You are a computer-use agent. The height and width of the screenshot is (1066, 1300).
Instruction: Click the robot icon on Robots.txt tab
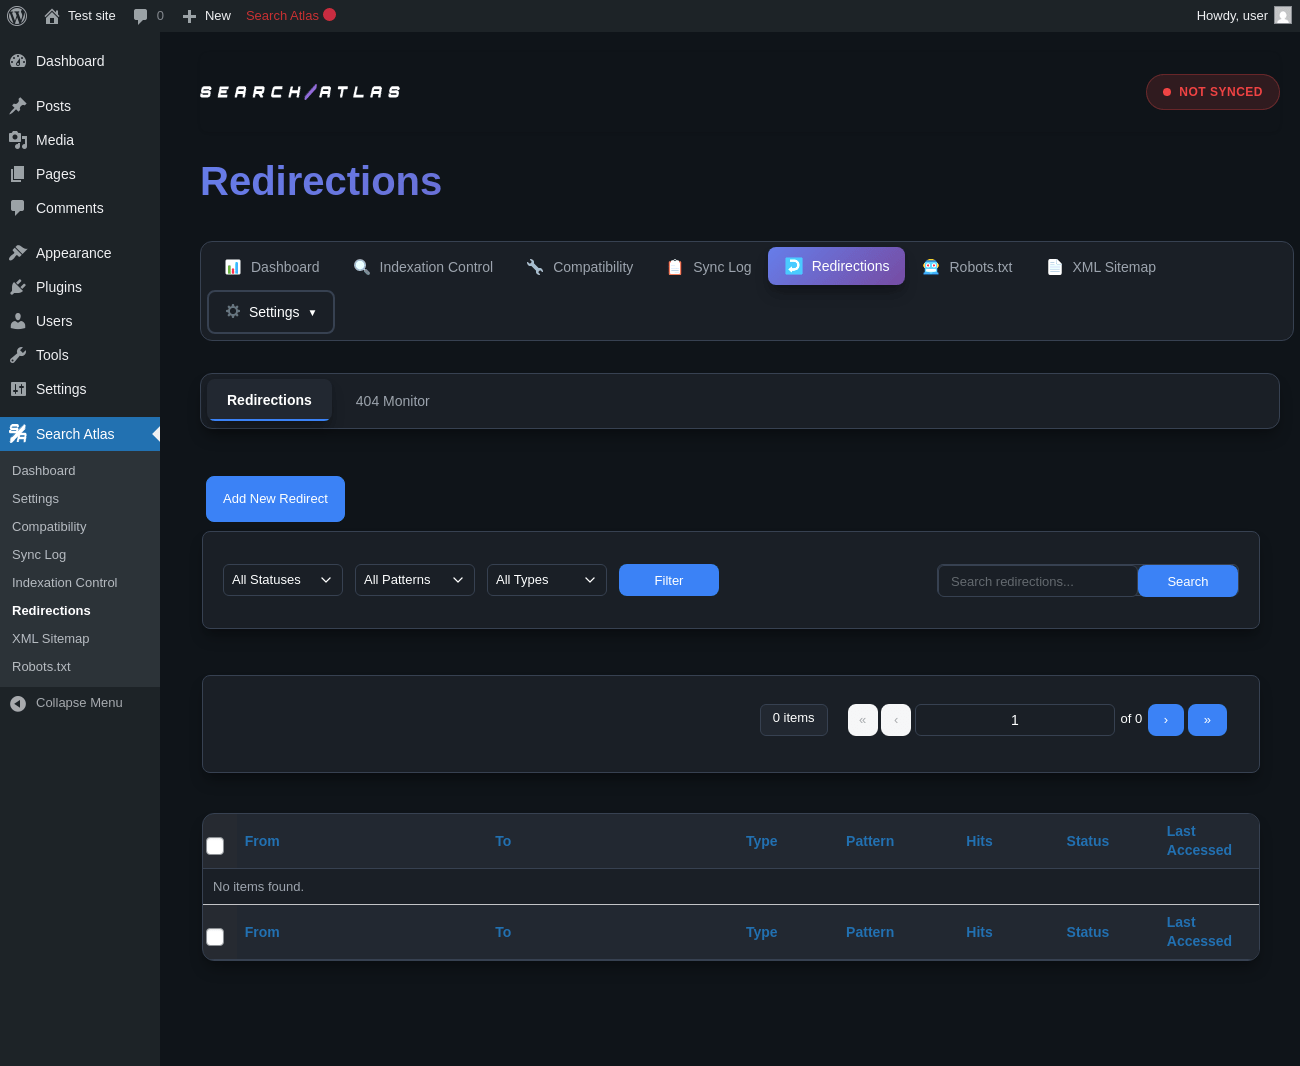coord(931,267)
